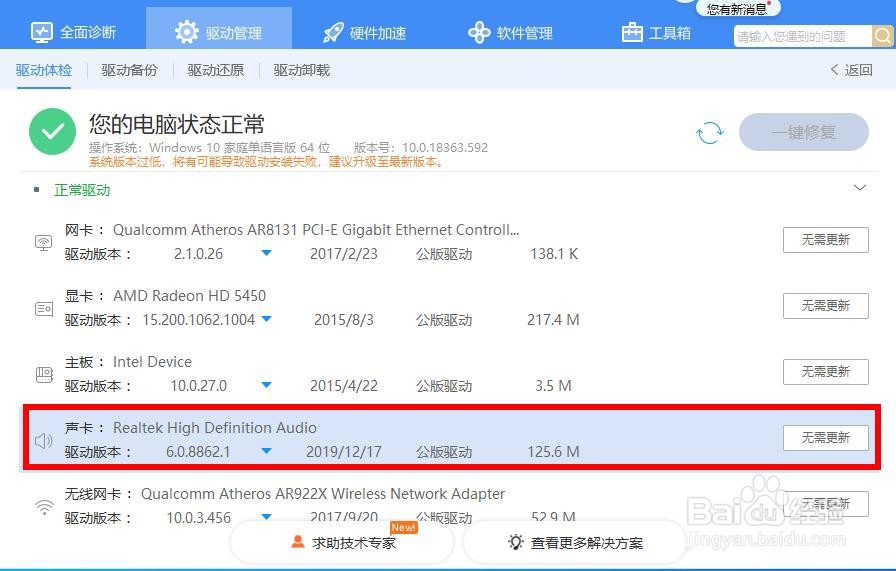Open version dropdown for 15.200.1062.1004
The image size is (896, 571).
(266, 319)
